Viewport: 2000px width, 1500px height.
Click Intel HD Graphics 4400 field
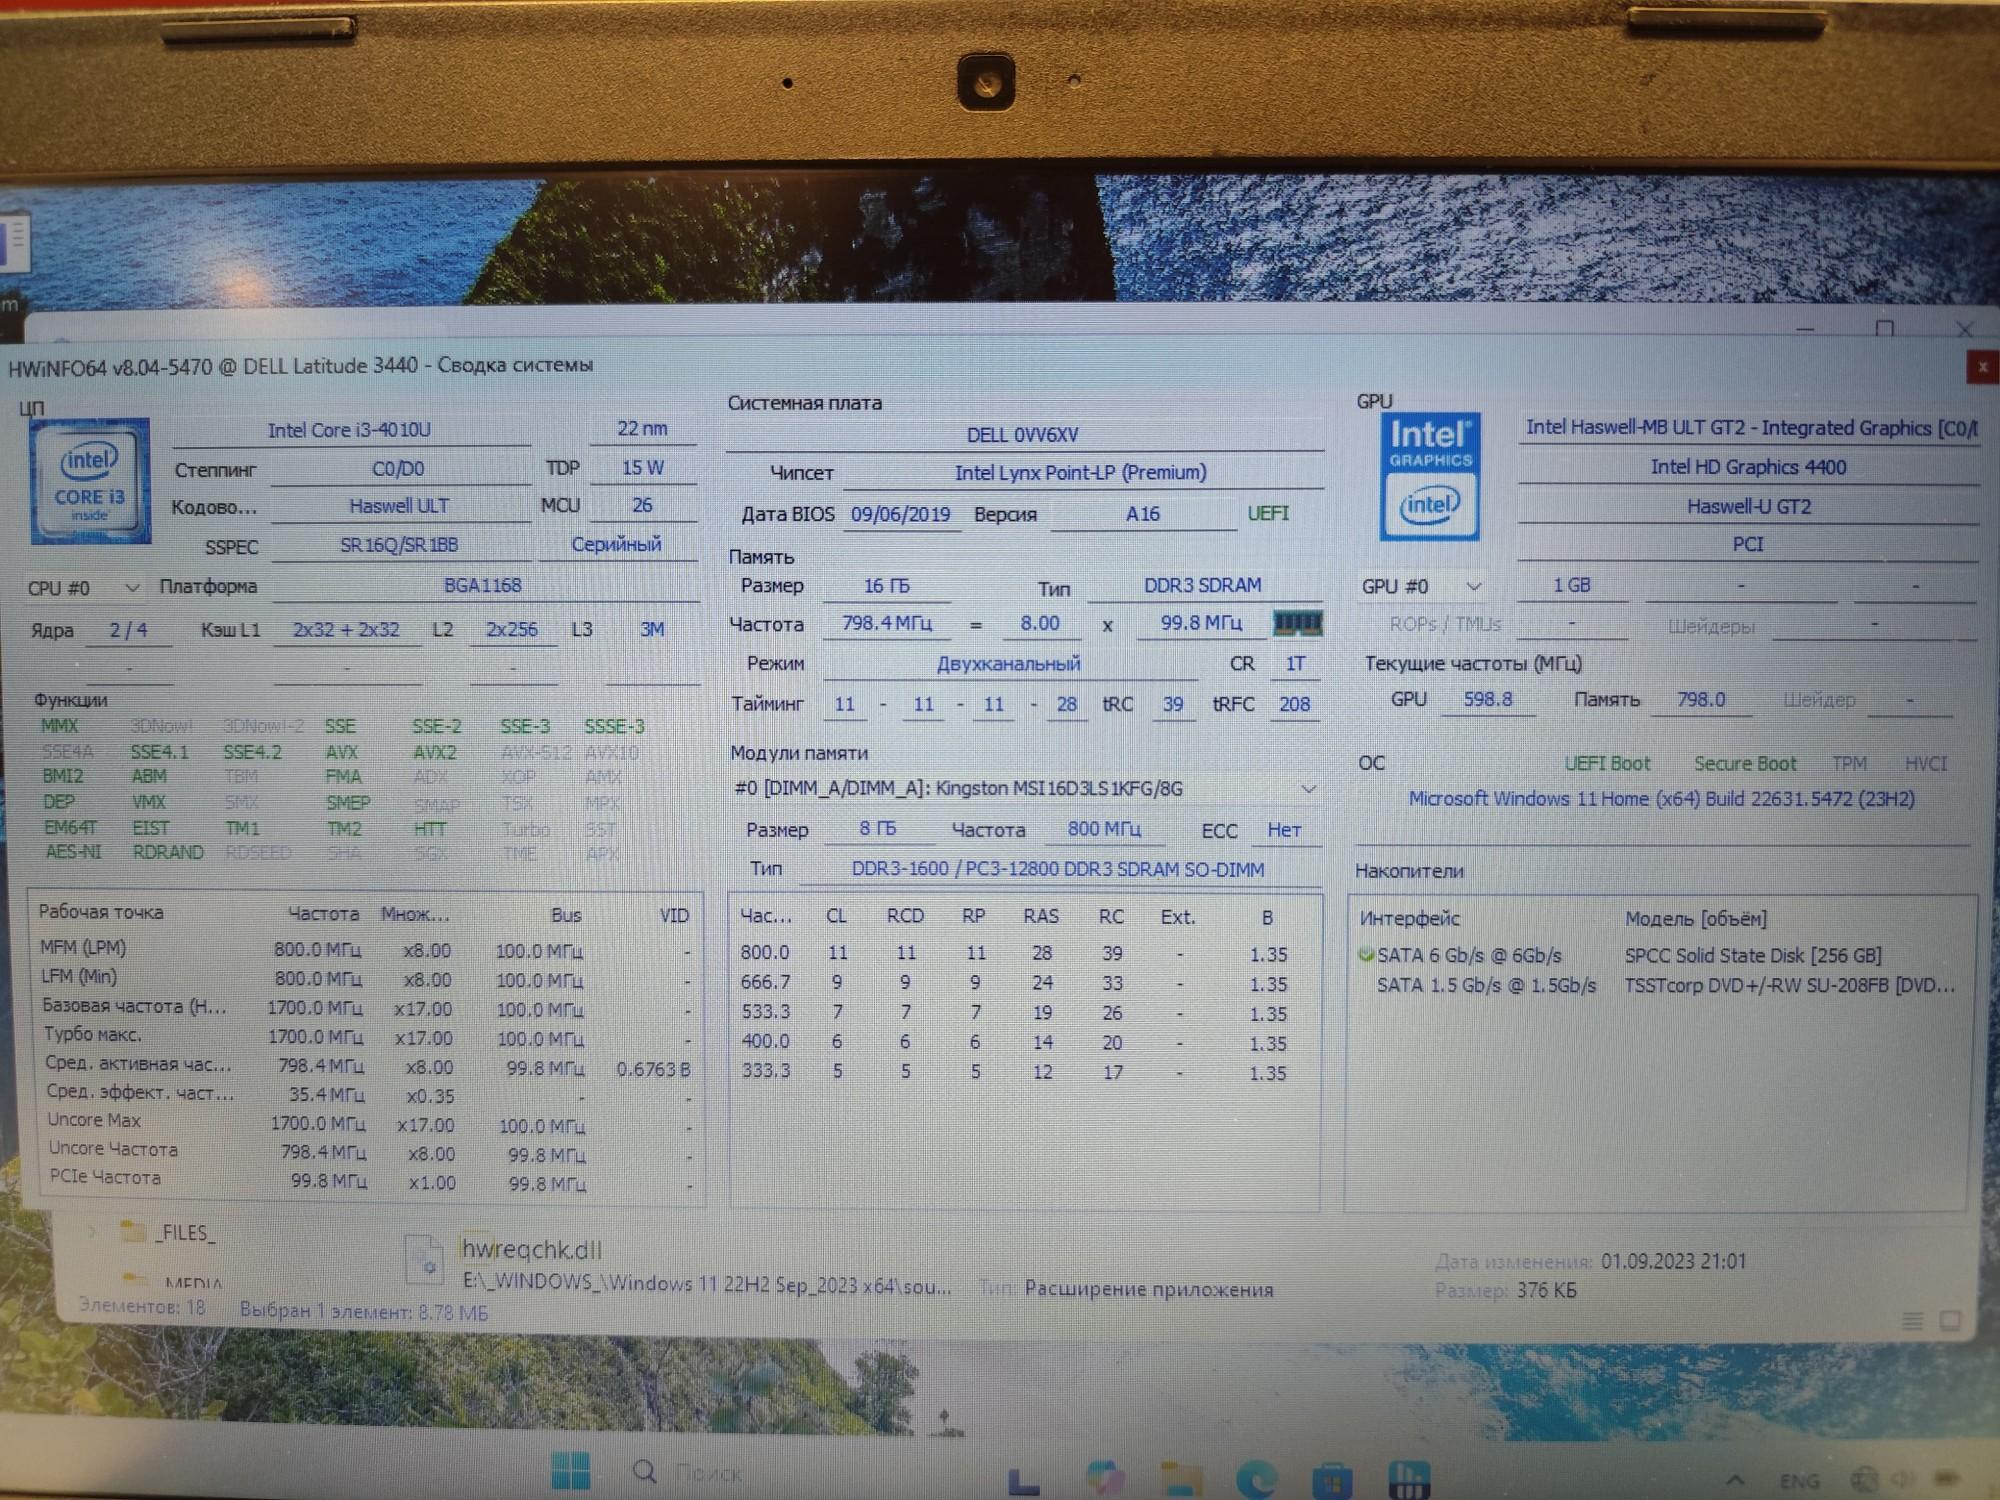pos(1748,467)
